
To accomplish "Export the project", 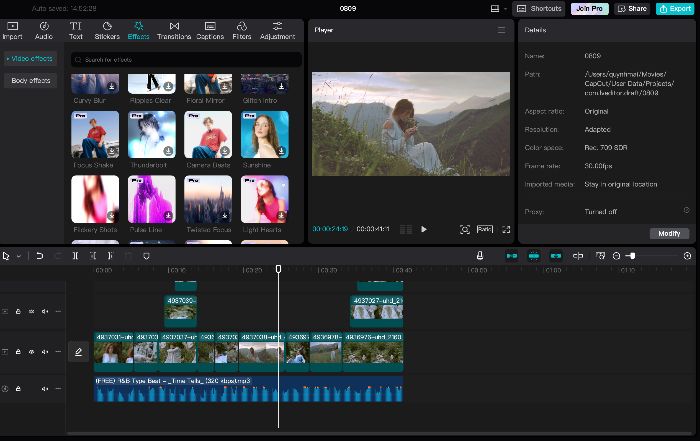I will (x=675, y=8).
